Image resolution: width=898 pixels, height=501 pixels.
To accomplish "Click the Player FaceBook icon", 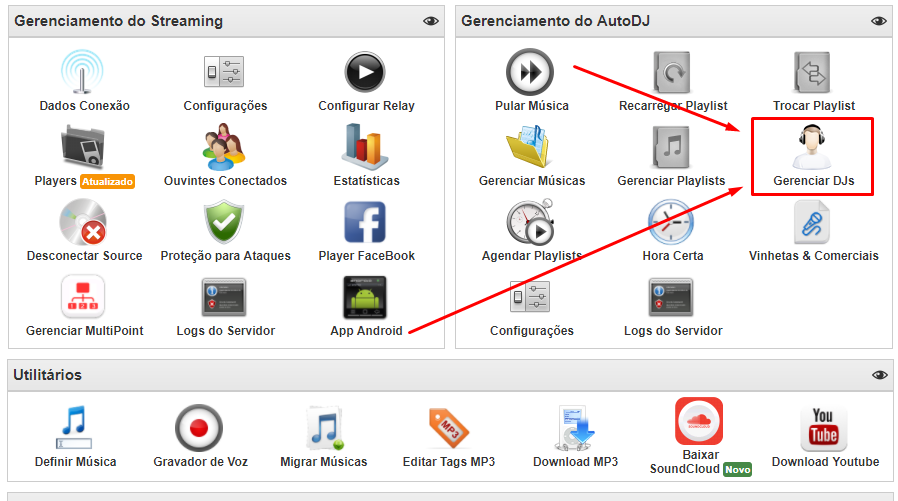I will (366, 222).
